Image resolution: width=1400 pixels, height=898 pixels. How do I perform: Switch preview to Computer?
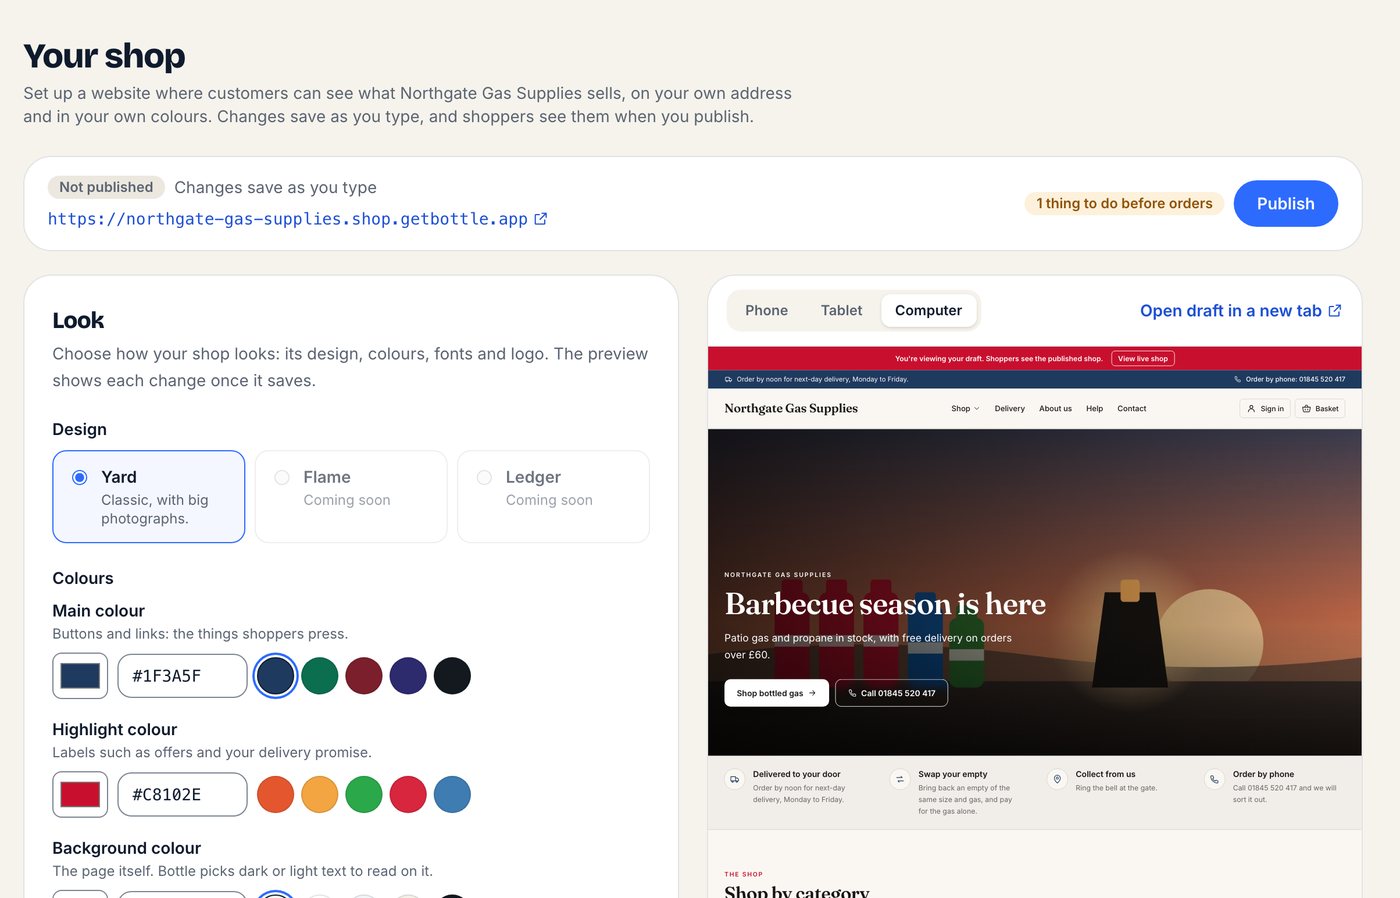(928, 311)
